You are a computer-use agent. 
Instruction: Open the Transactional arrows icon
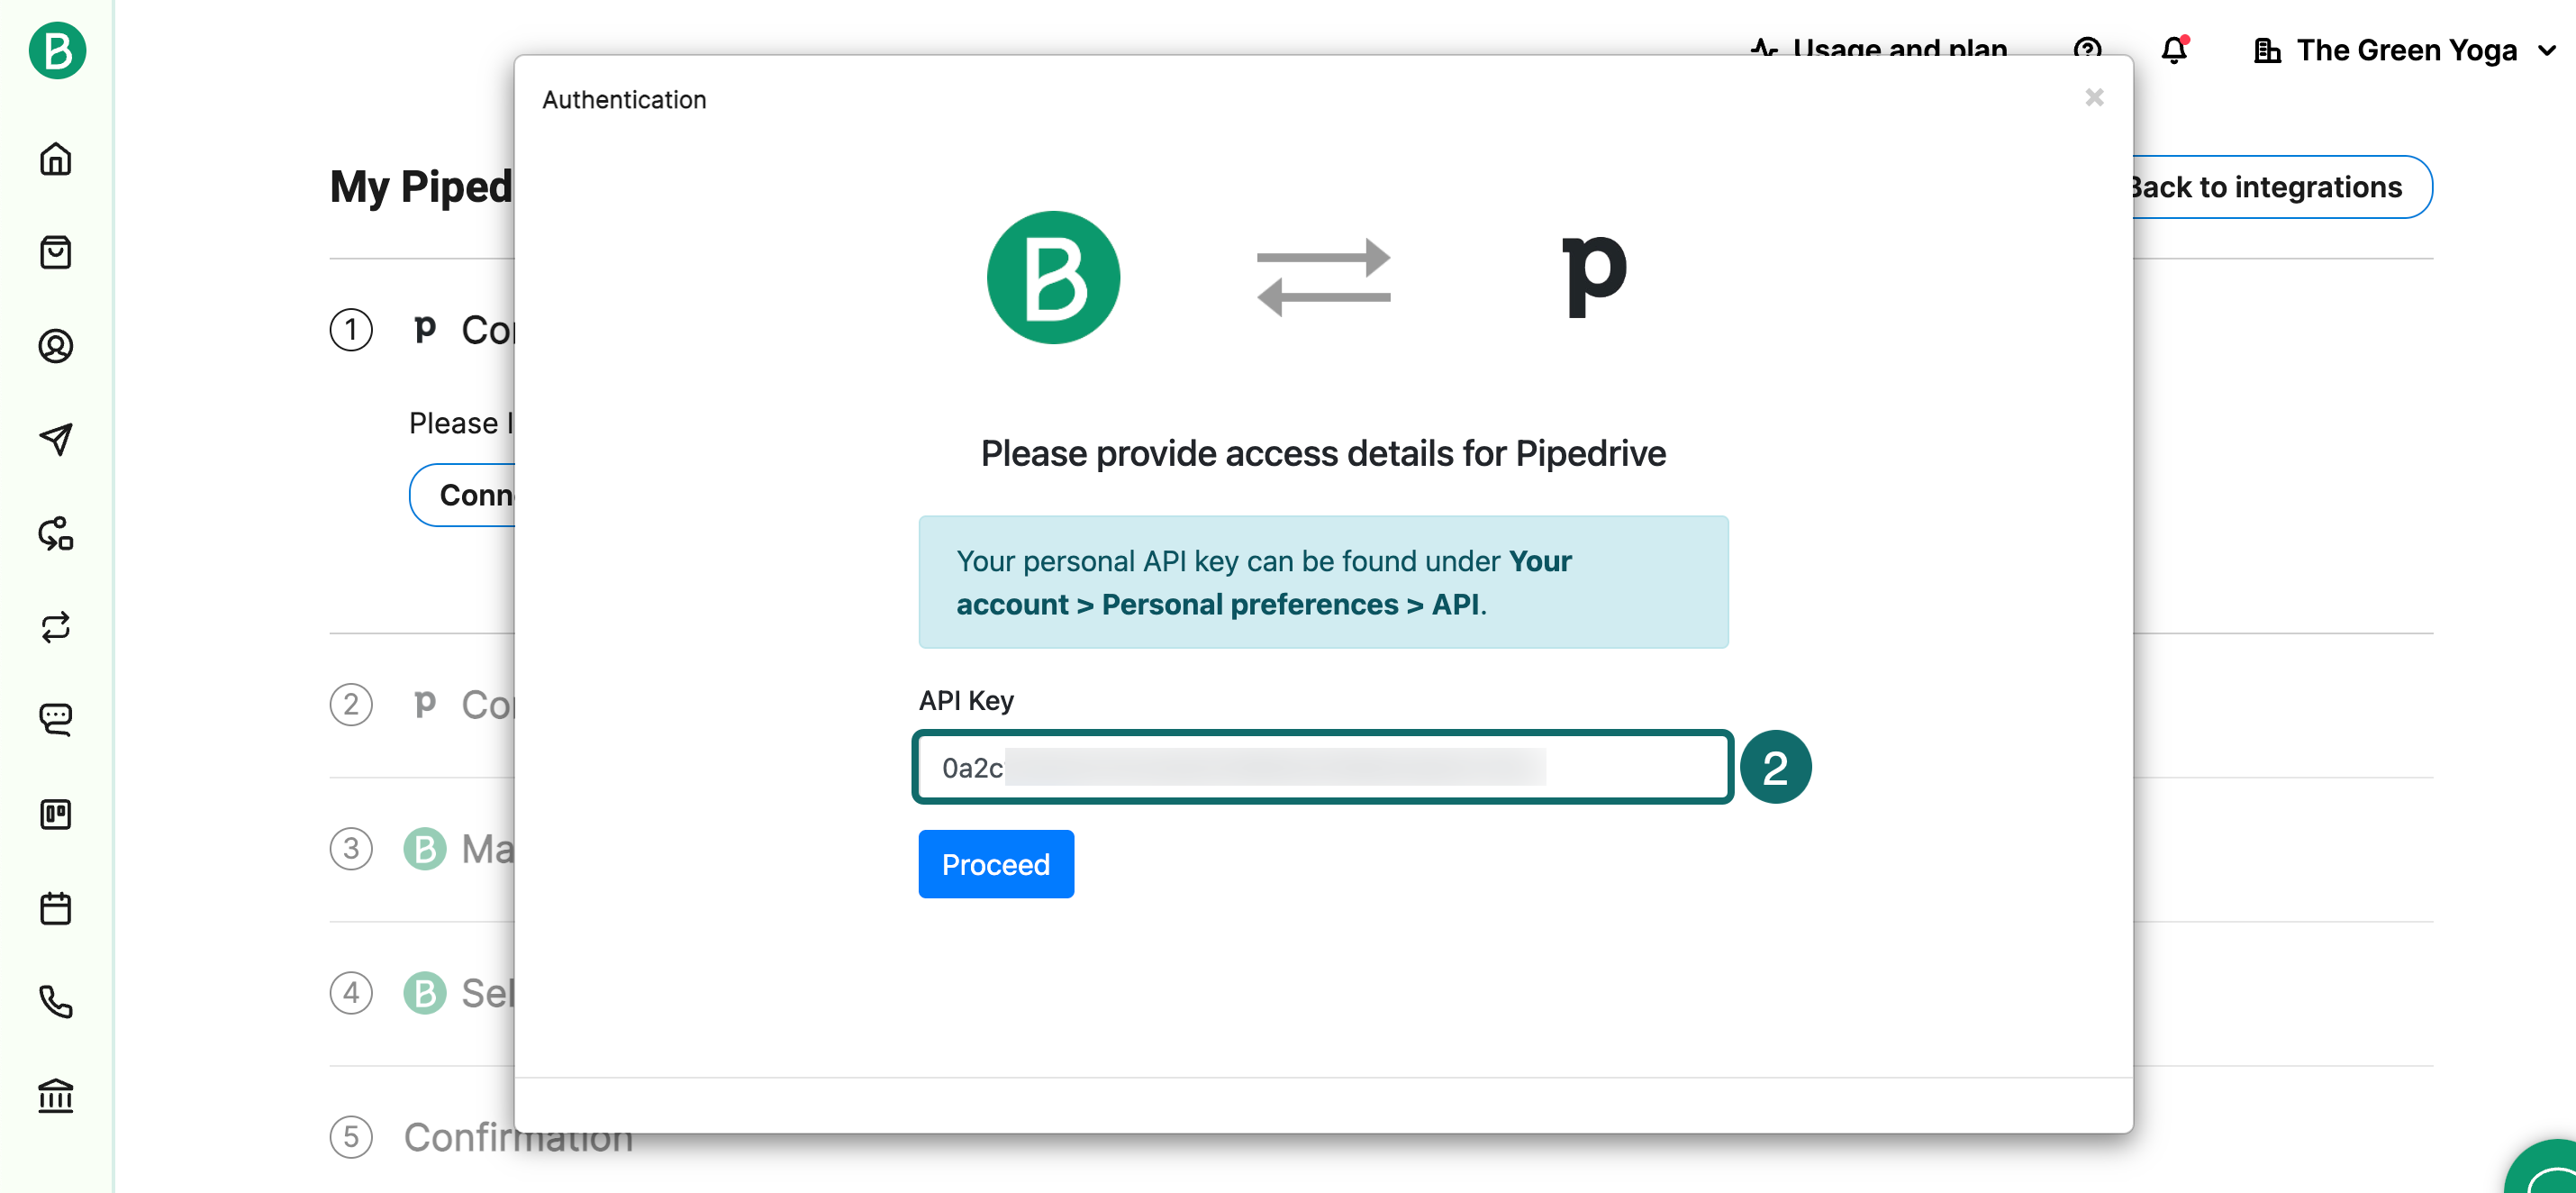[56, 627]
